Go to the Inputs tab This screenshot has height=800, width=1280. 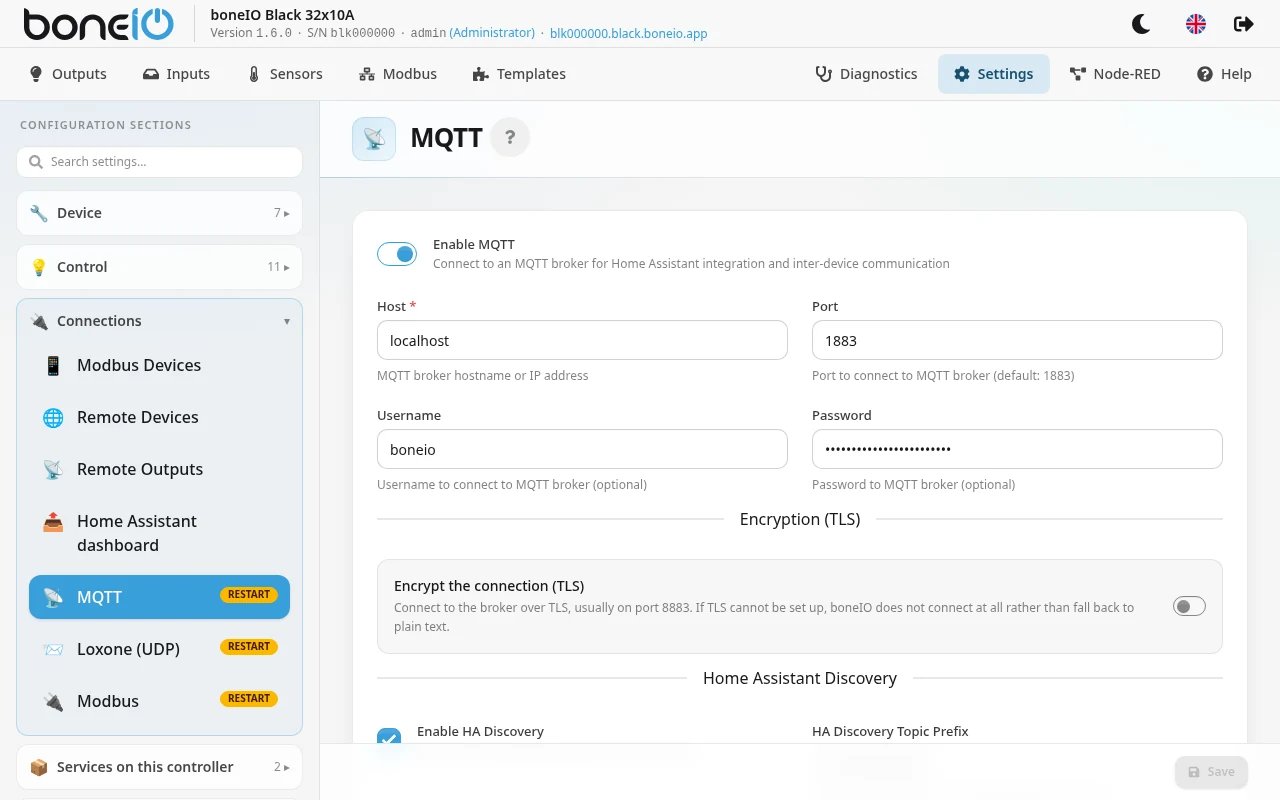(176, 74)
